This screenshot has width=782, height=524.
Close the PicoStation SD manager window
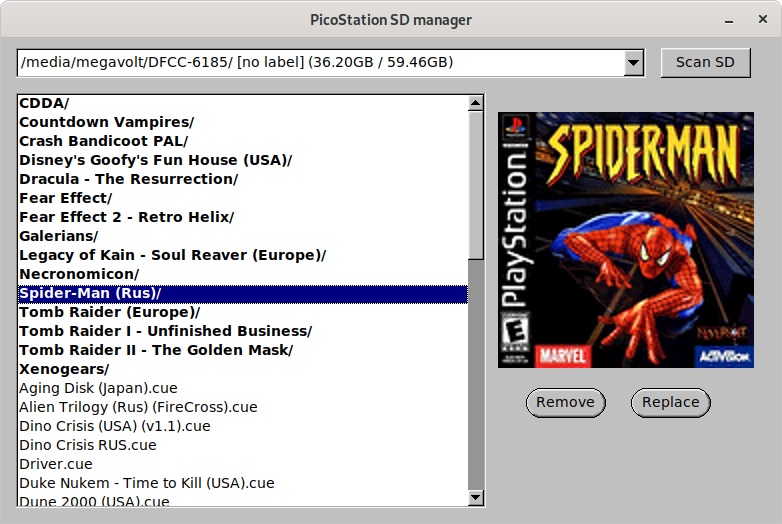tap(760, 20)
